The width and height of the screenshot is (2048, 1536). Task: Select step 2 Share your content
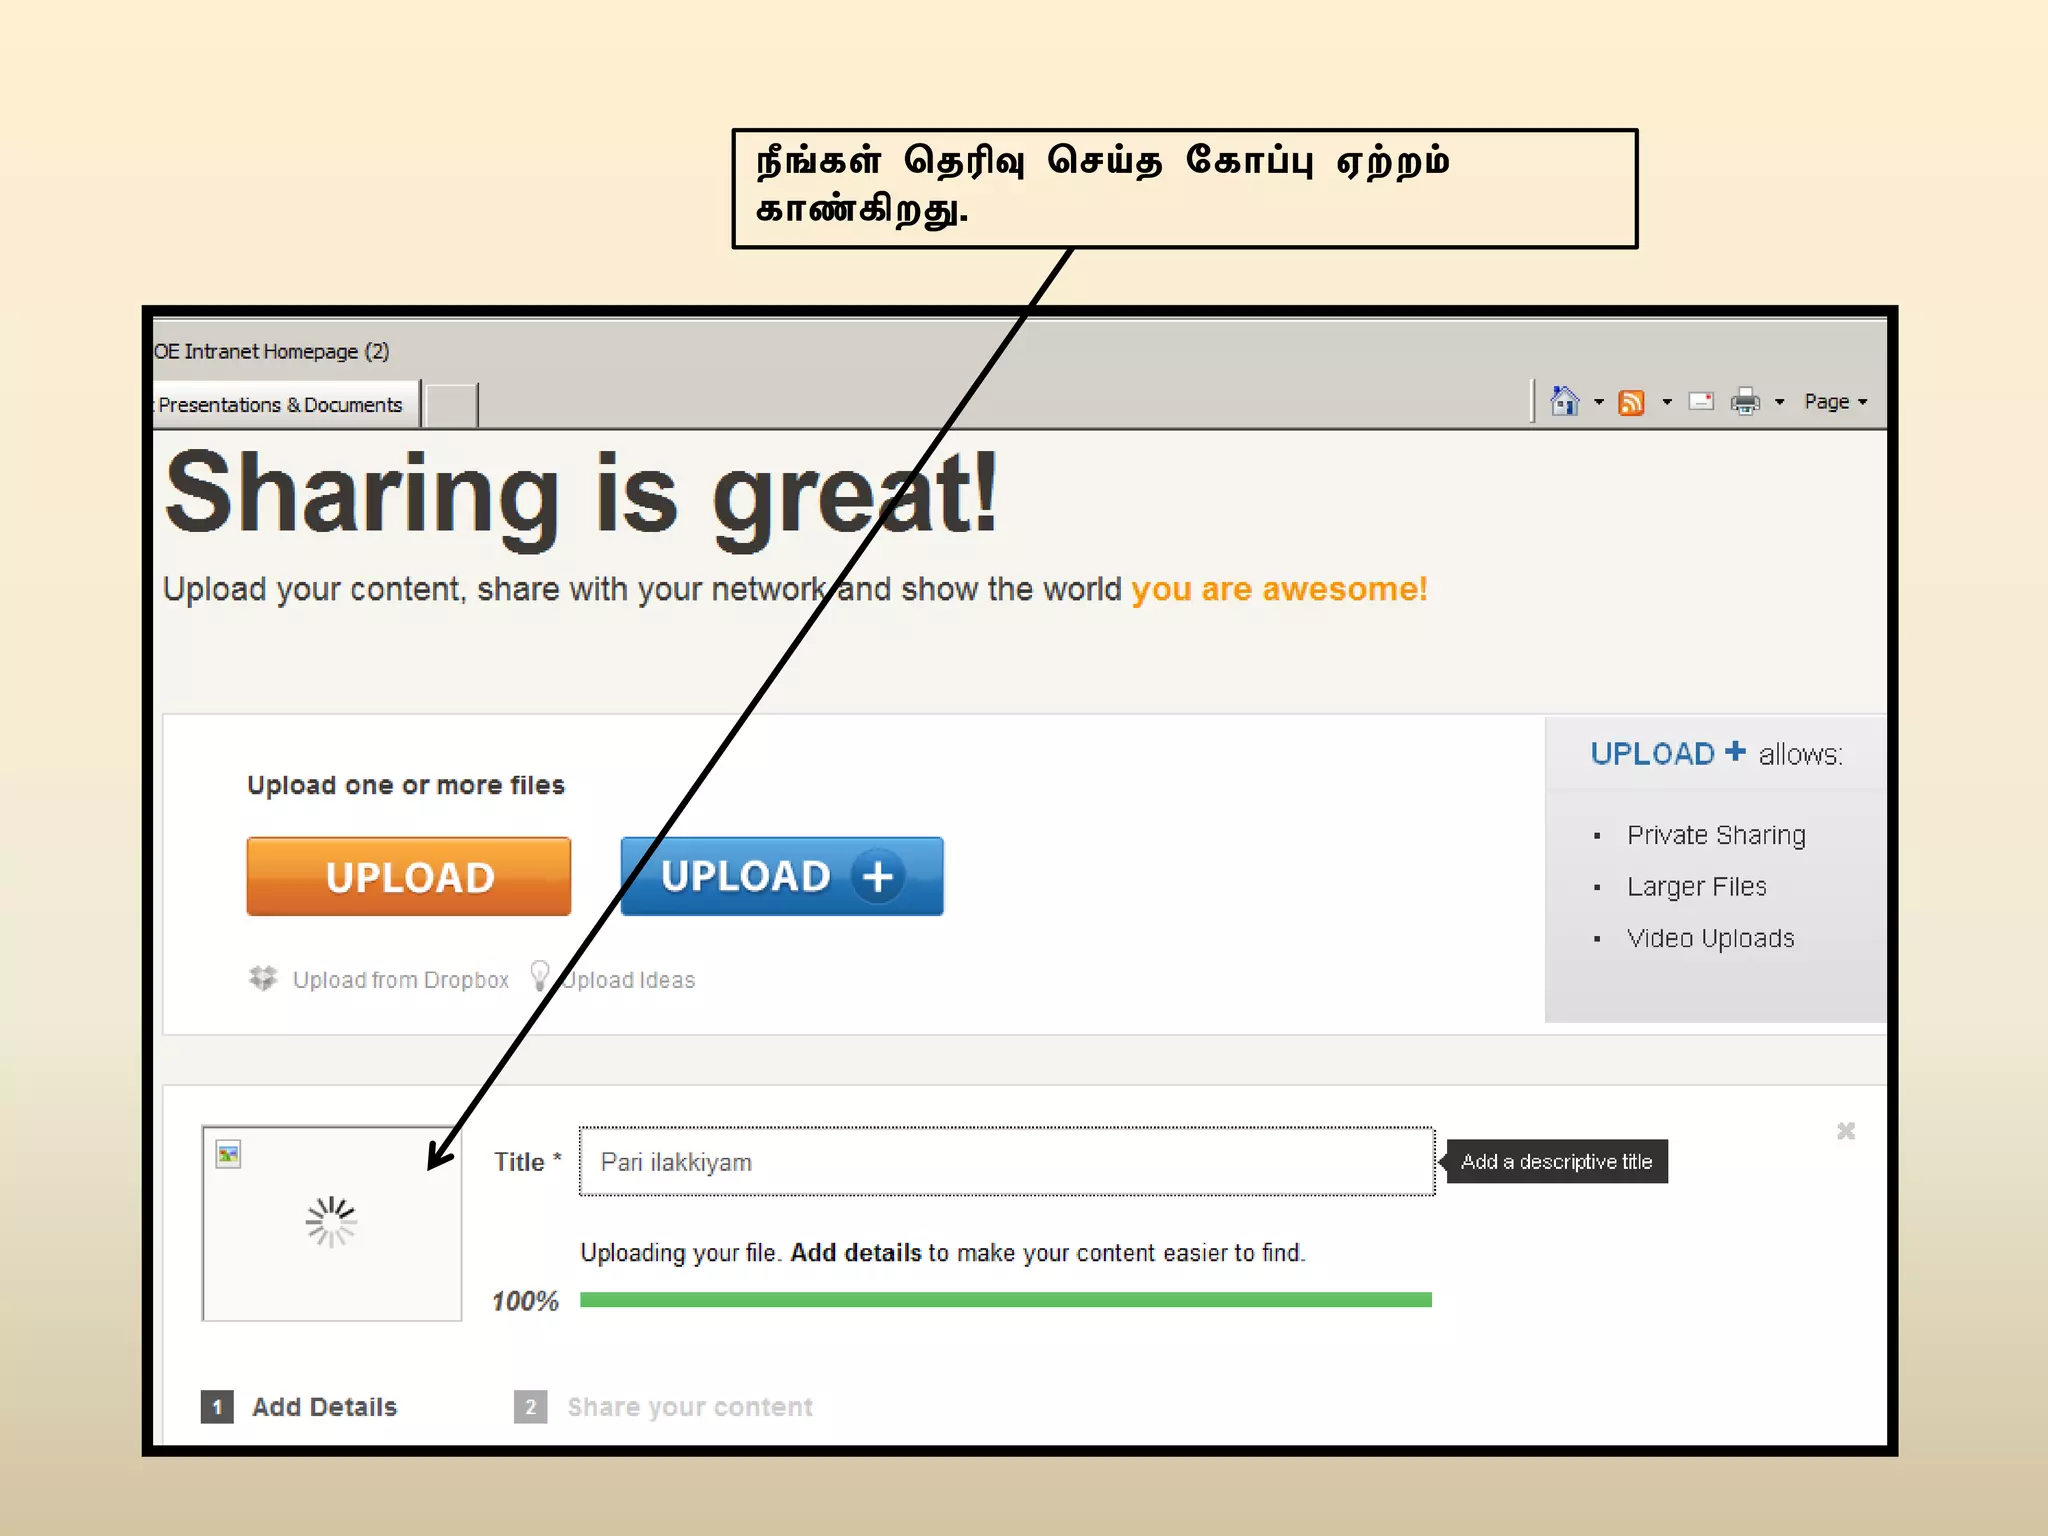tap(689, 1407)
